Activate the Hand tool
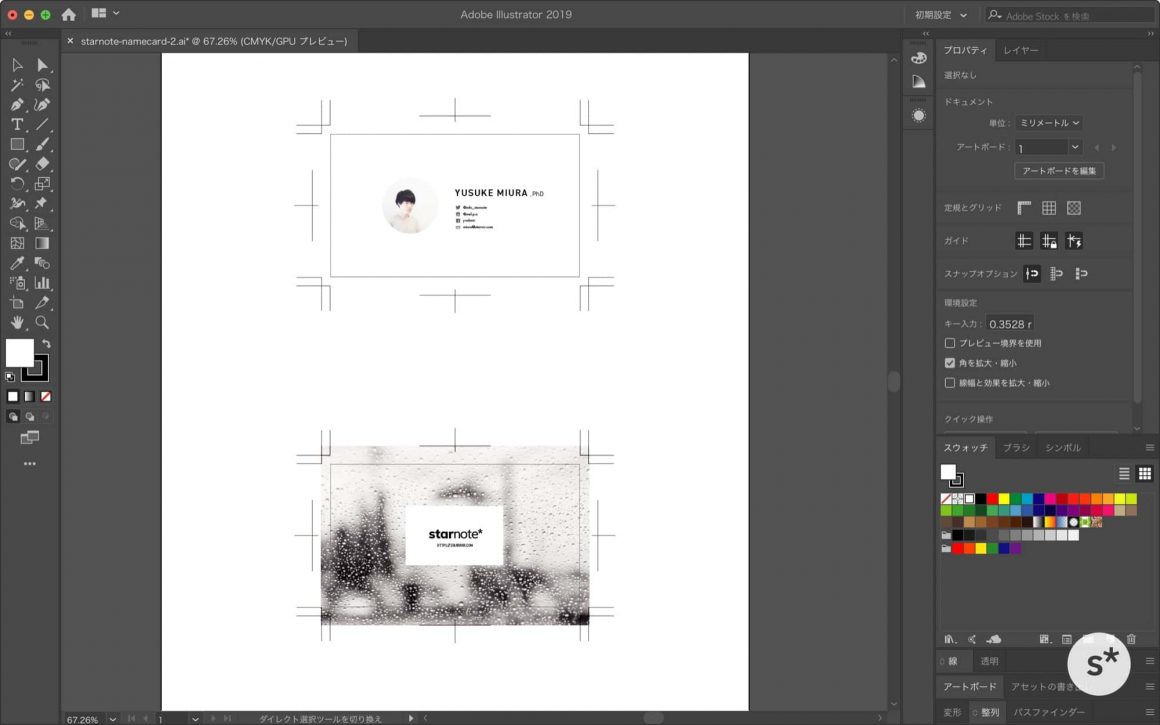This screenshot has width=1160, height=725. [17, 322]
